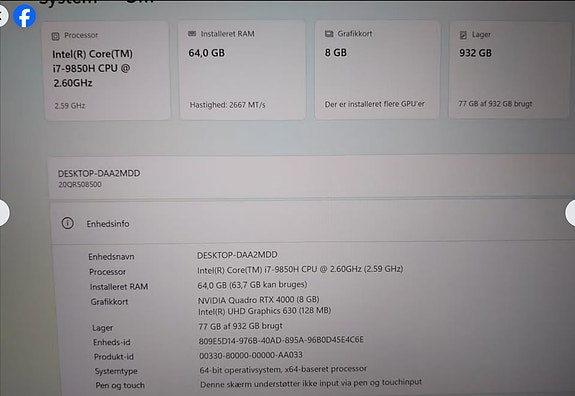Click the Enheds-id value text

[281, 340]
